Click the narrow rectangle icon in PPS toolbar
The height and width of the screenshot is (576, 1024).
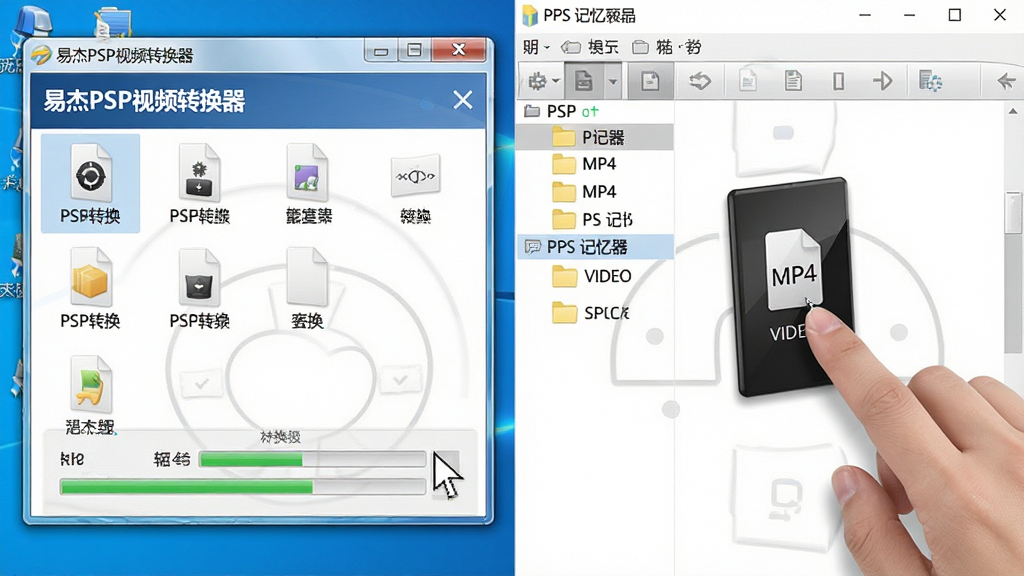tap(839, 82)
